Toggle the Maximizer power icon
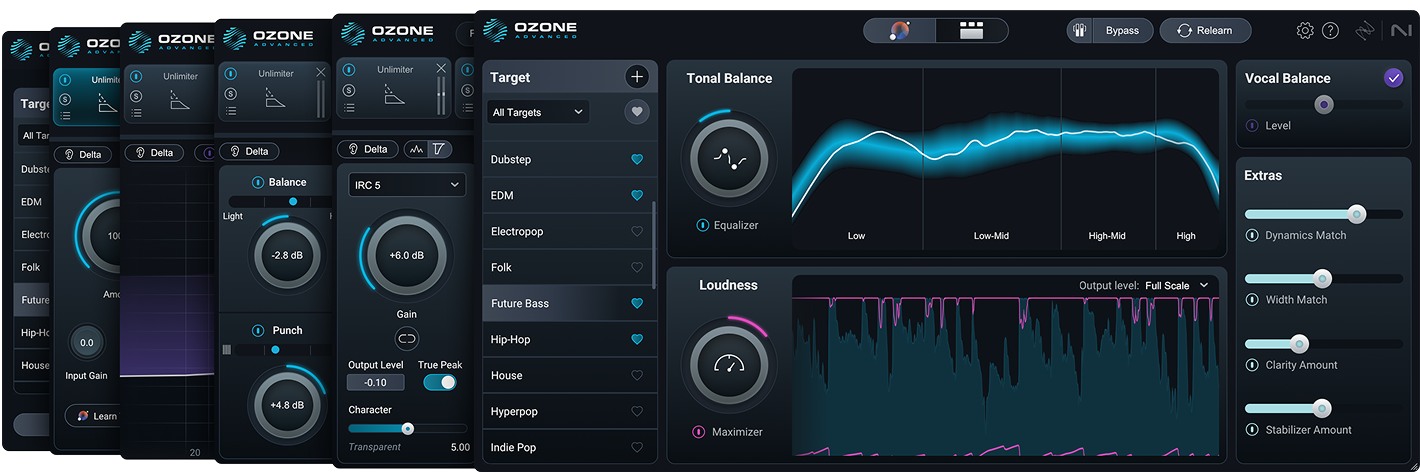Screen dimensions: 1420x472 coord(699,432)
